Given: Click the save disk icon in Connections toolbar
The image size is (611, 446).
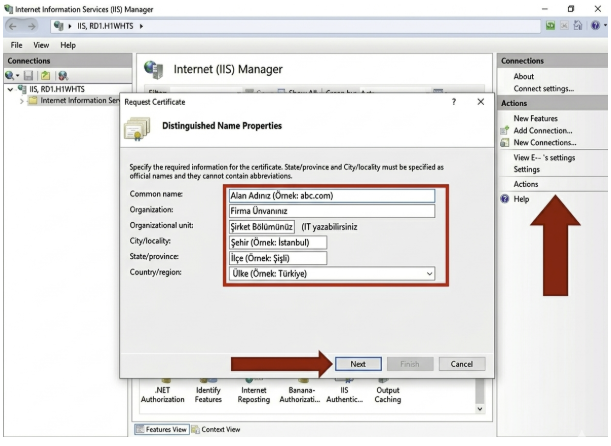Looking at the screenshot, I should point(28,75).
